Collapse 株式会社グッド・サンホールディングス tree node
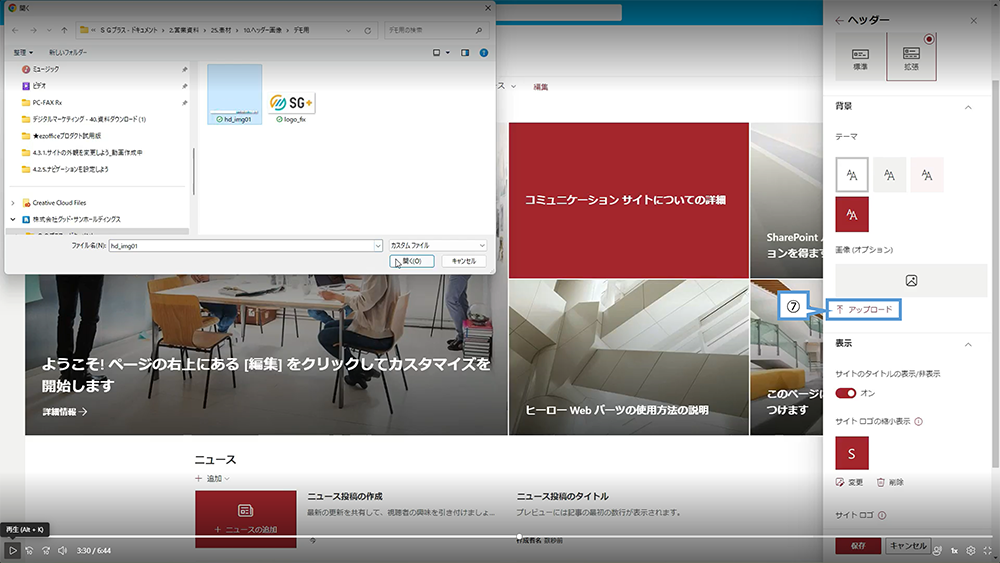This screenshot has width=1000, height=563. 13,219
